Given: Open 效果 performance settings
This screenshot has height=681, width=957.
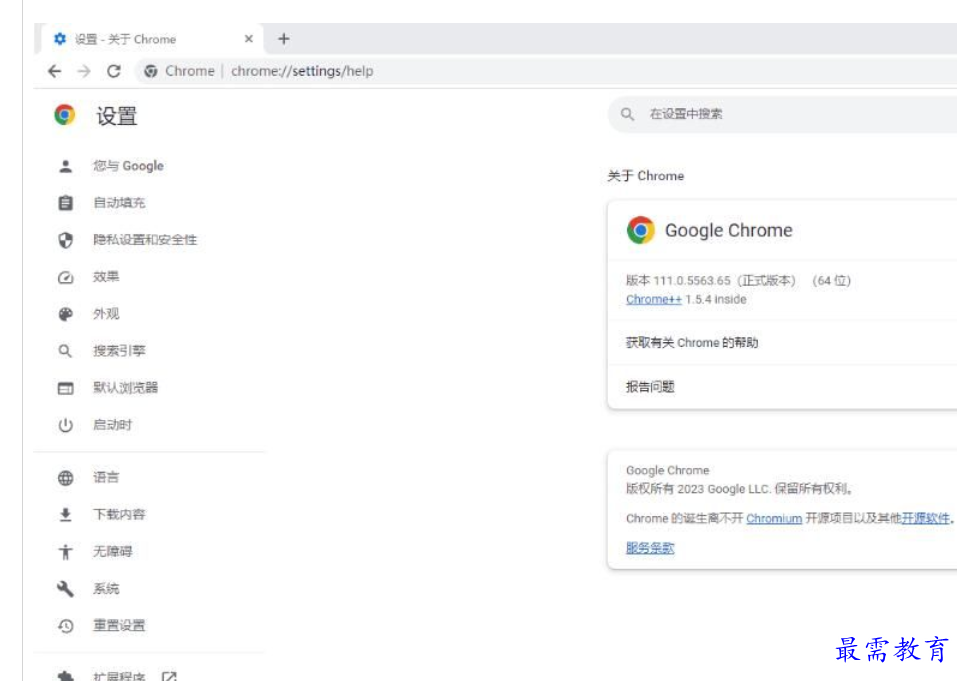Looking at the screenshot, I should [x=106, y=277].
